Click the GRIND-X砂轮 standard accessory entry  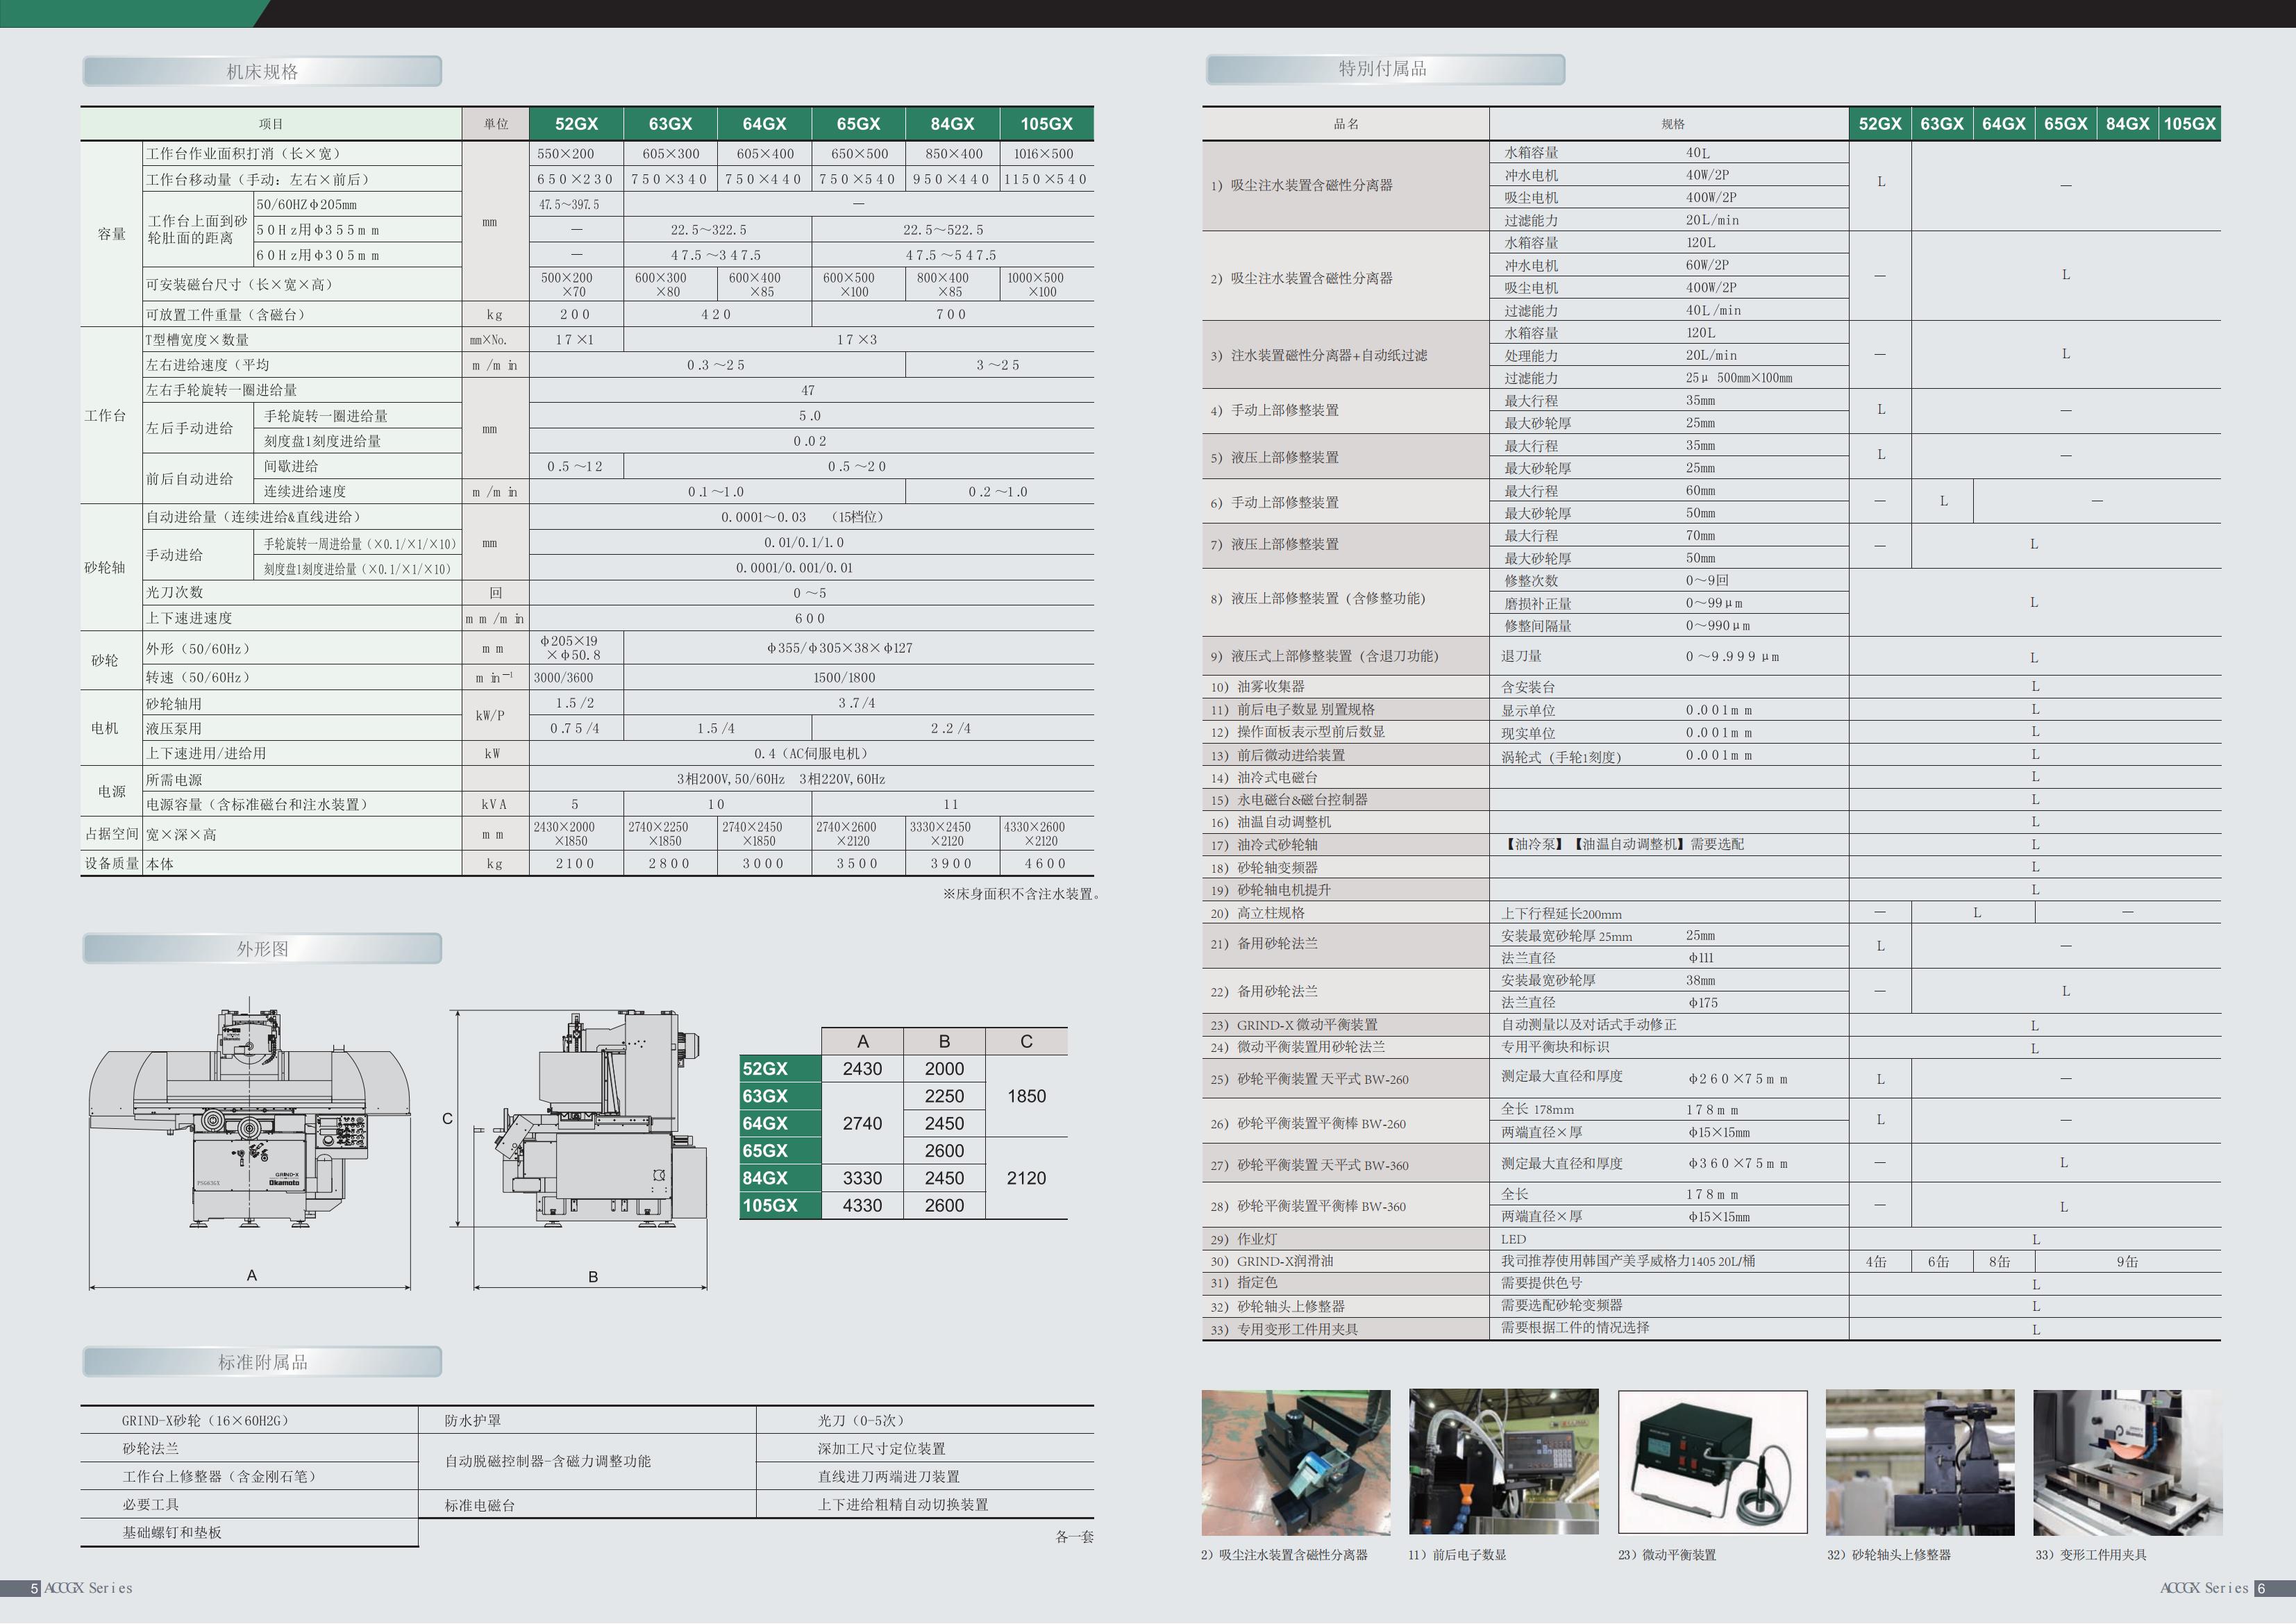click(x=205, y=1420)
